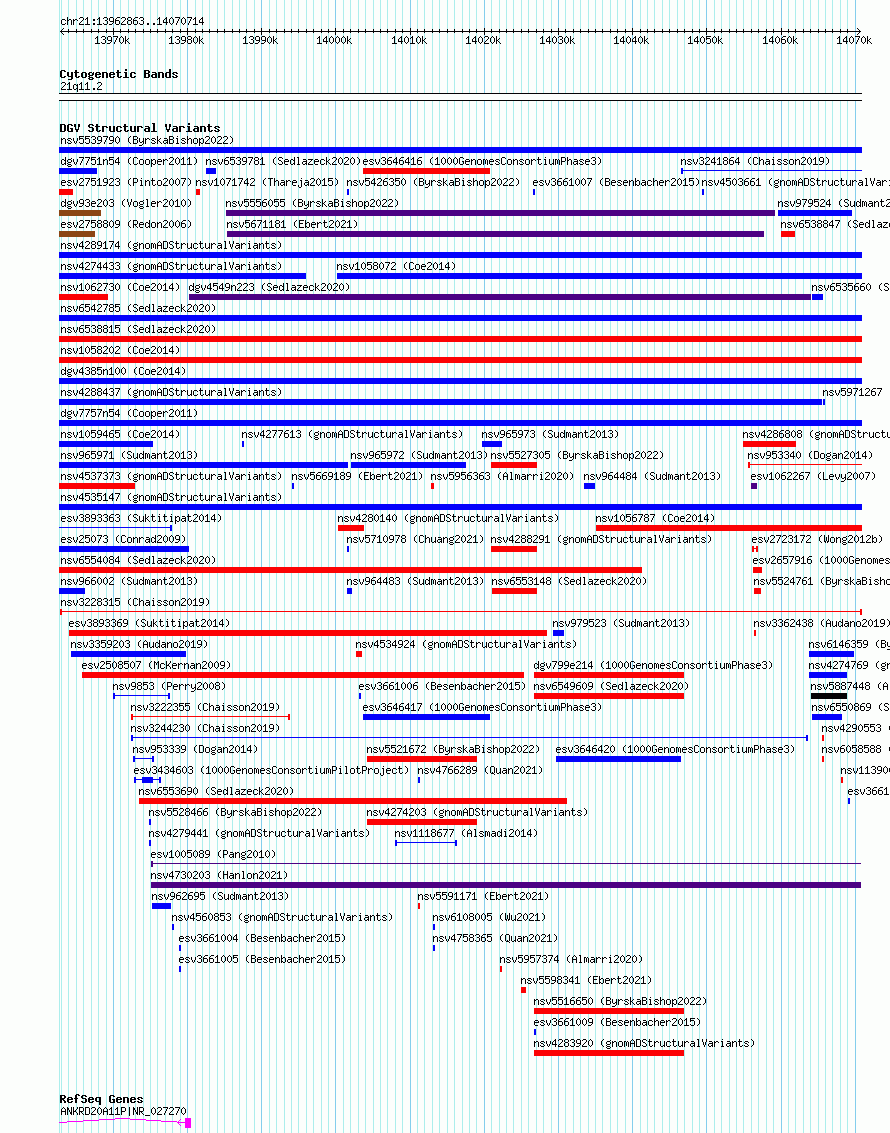Open nsv3241864 (Chaisson2019) variant label

755,161
